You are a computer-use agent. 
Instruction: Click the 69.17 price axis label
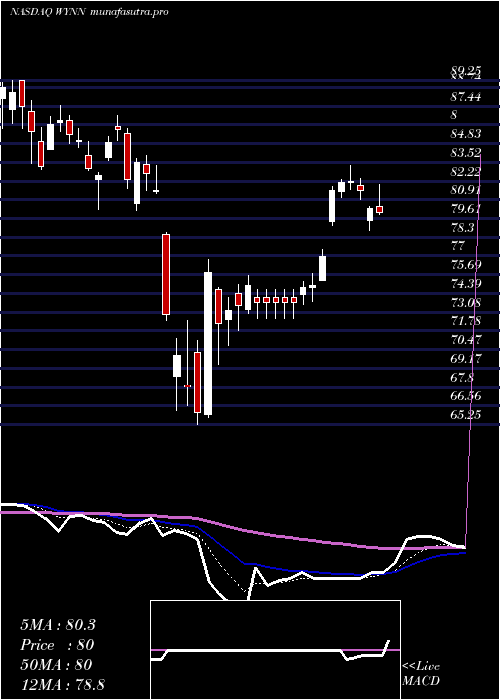[x=466, y=359]
